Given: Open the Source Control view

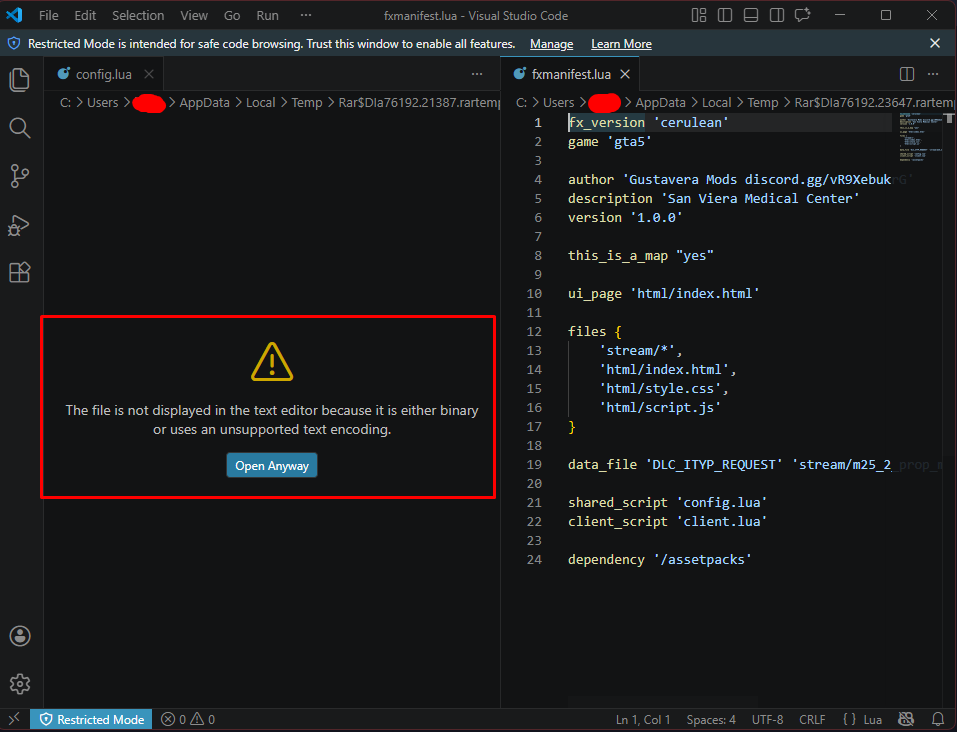Looking at the screenshot, I should (19, 176).
